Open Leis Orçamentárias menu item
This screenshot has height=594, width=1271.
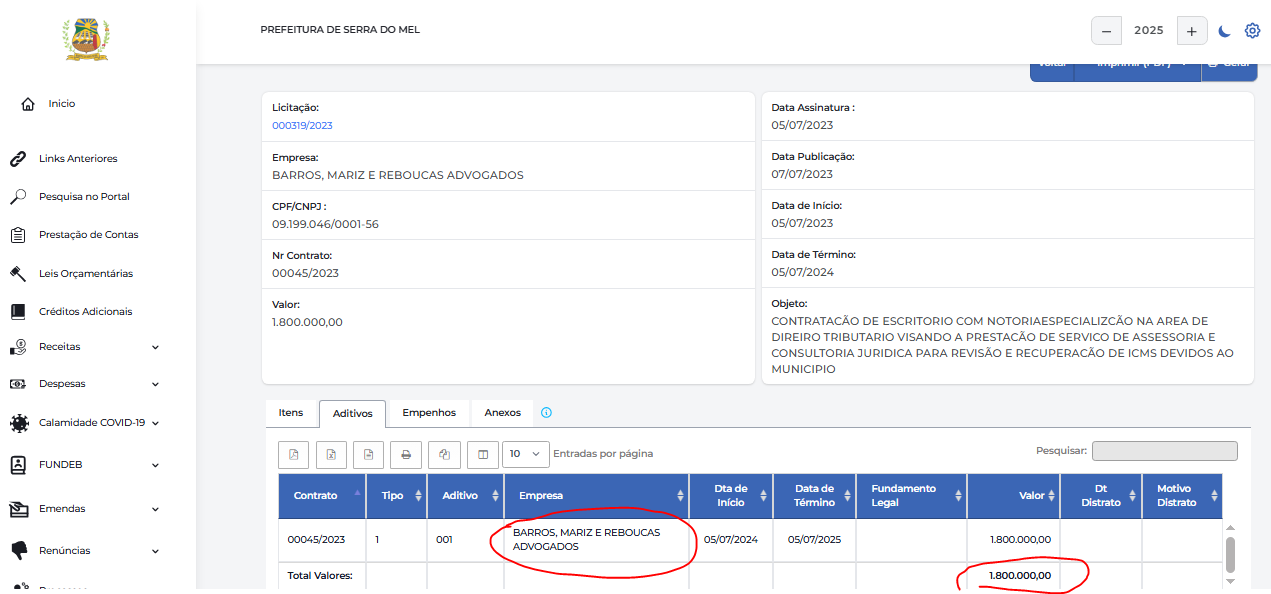point(86,274)
